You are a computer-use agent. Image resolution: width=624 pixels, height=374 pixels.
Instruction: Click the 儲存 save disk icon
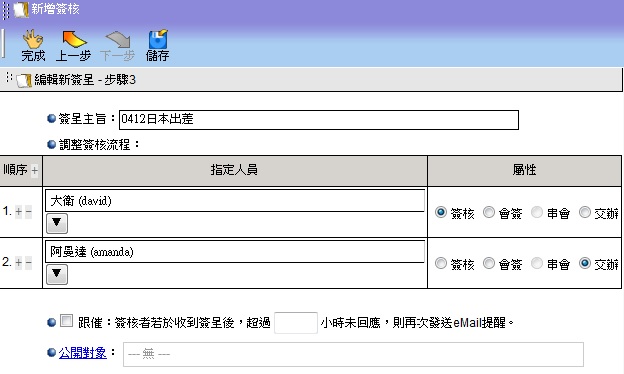(x=158, y=39)
